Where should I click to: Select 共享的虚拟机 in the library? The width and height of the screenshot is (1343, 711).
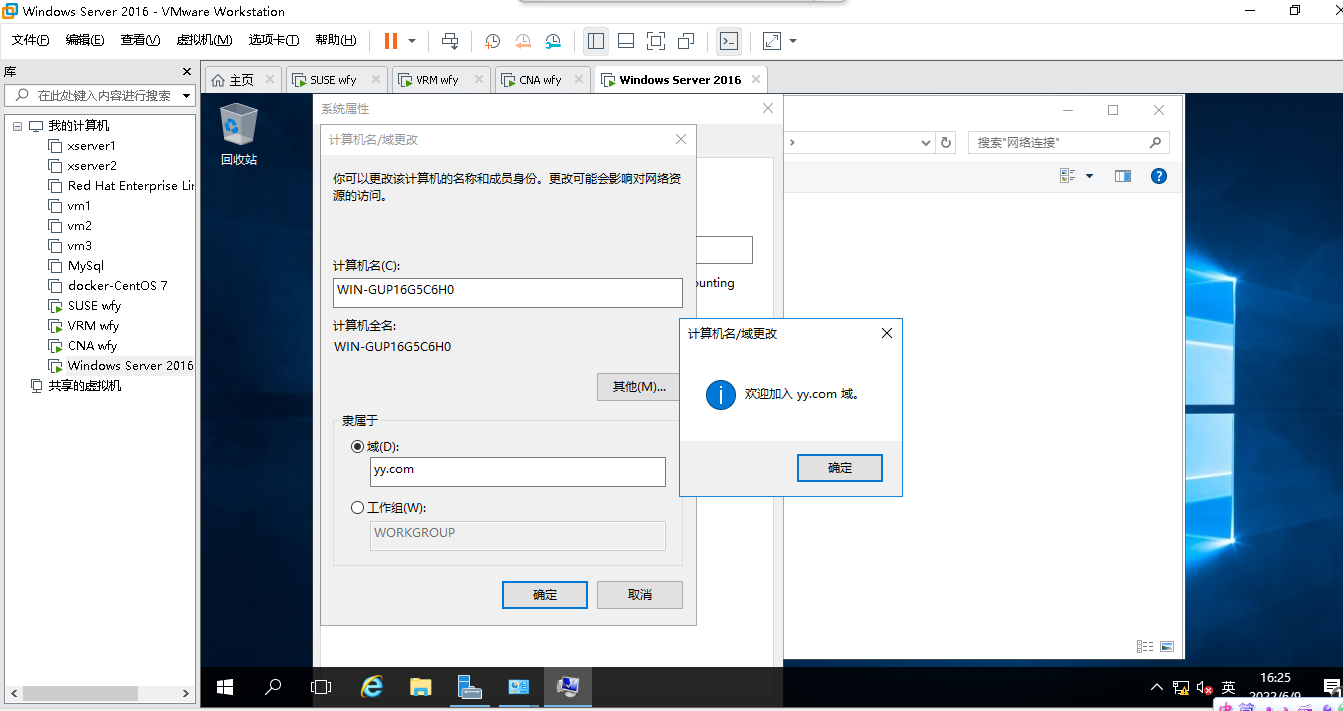click(x=85, y=385)
